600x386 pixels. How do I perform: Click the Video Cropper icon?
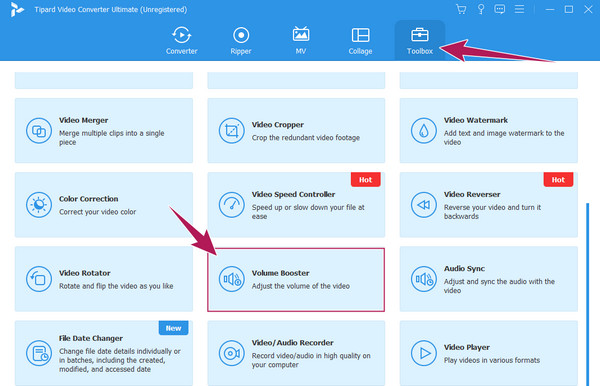coord(232,131)
